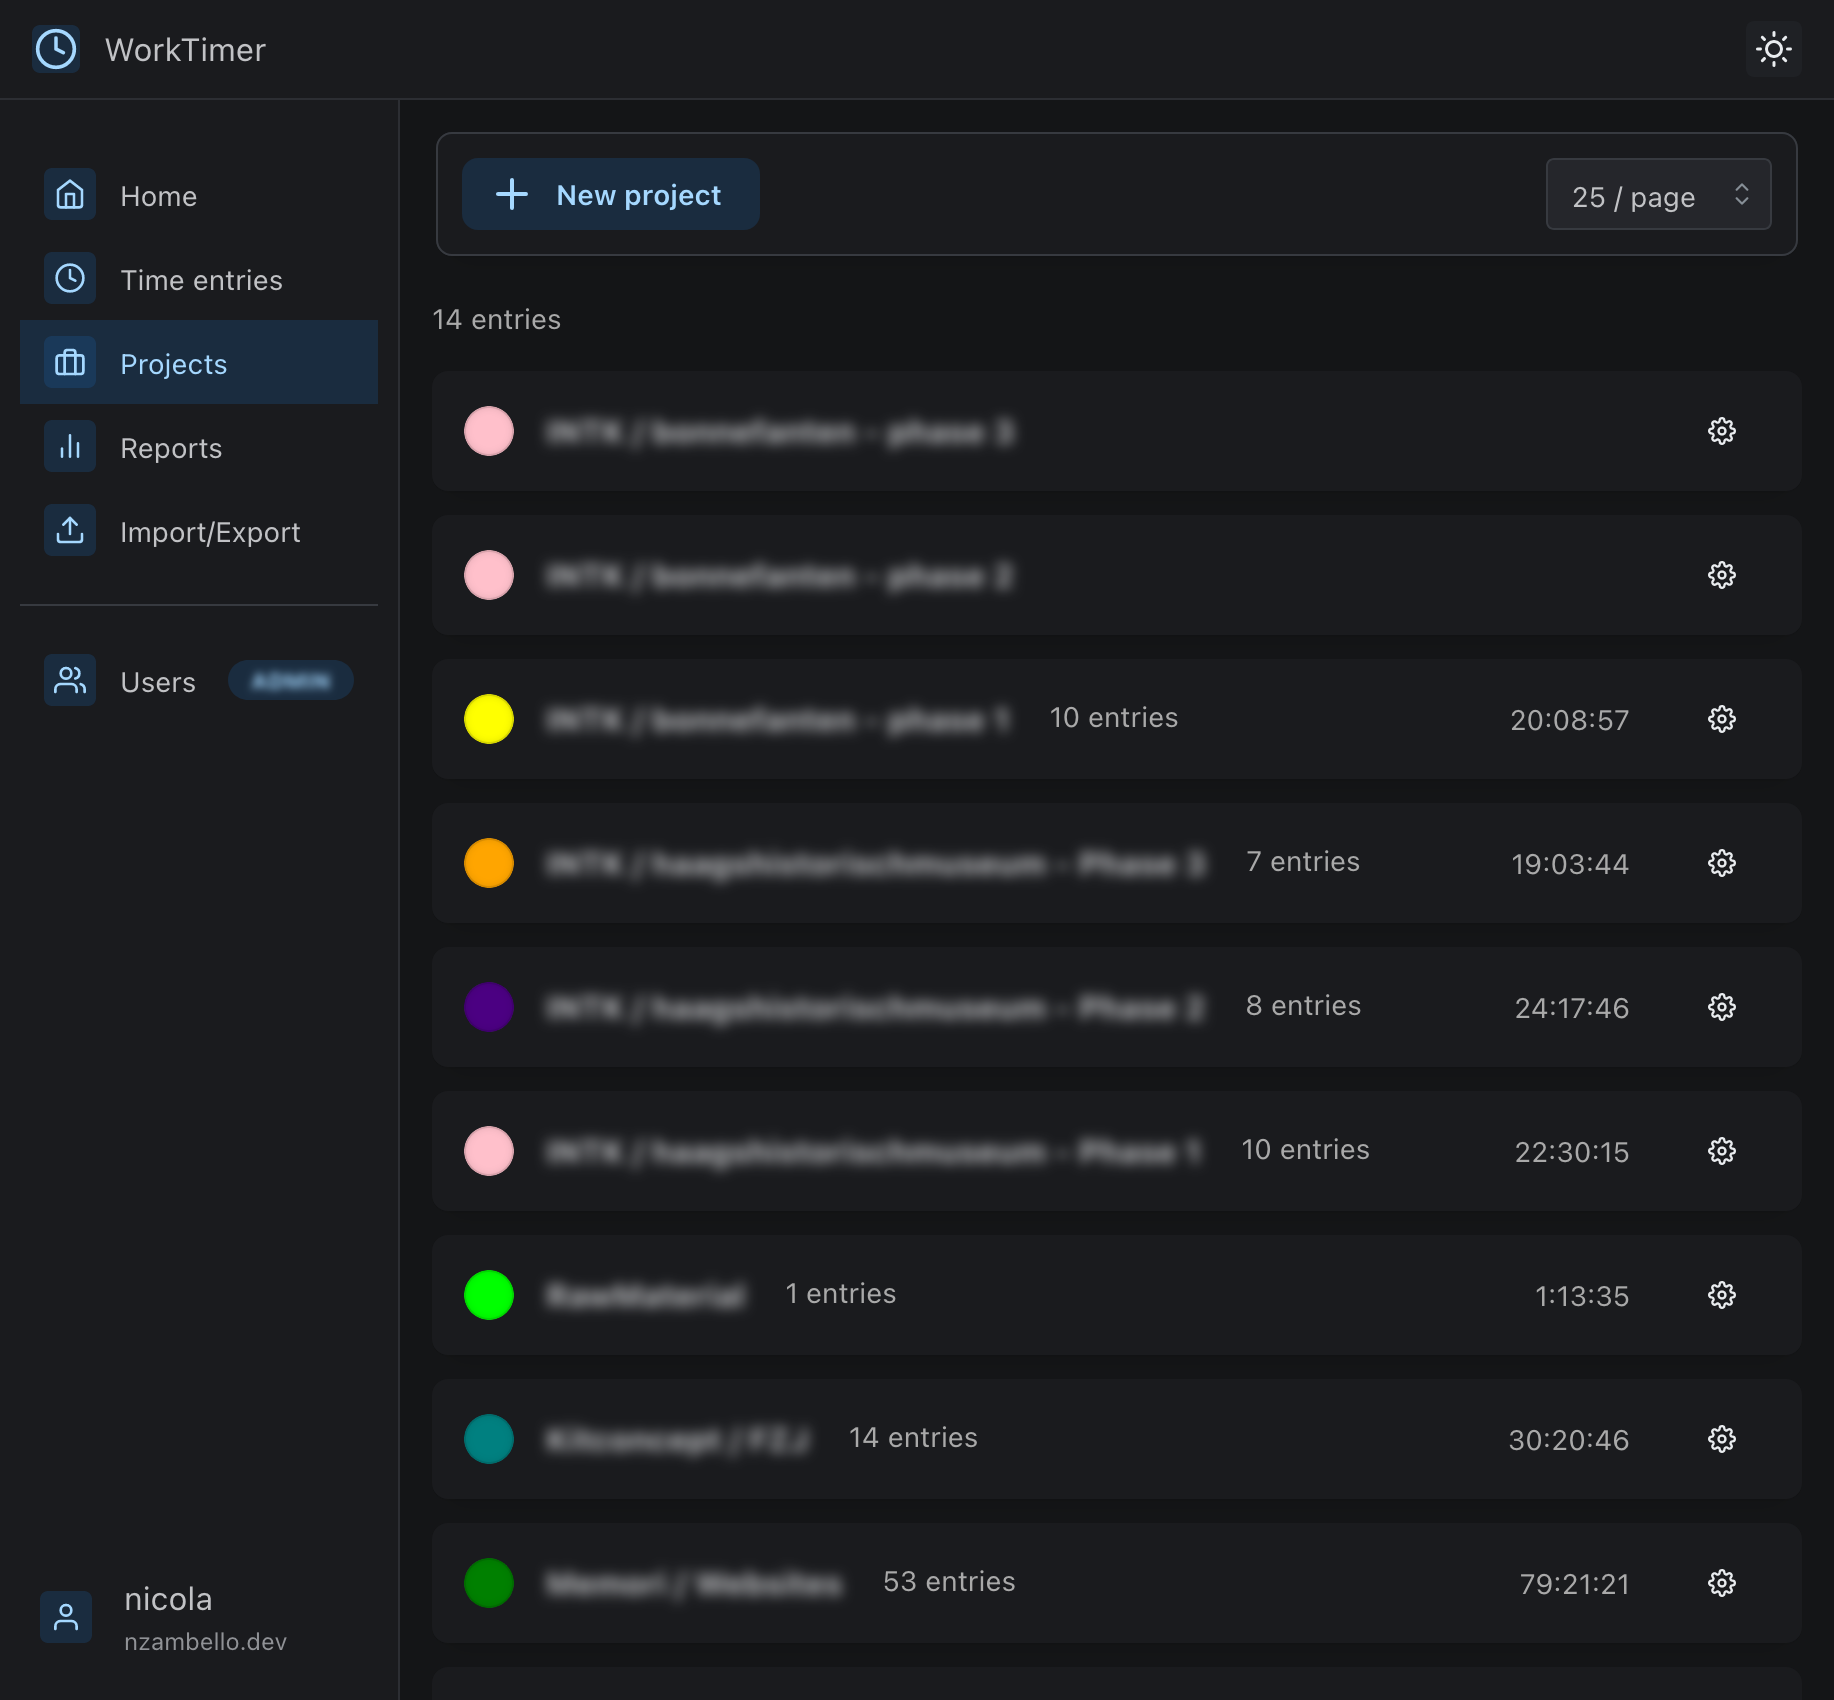Open settings for the 24:17:46 project
1834x1700 pixels.
1721,1007
